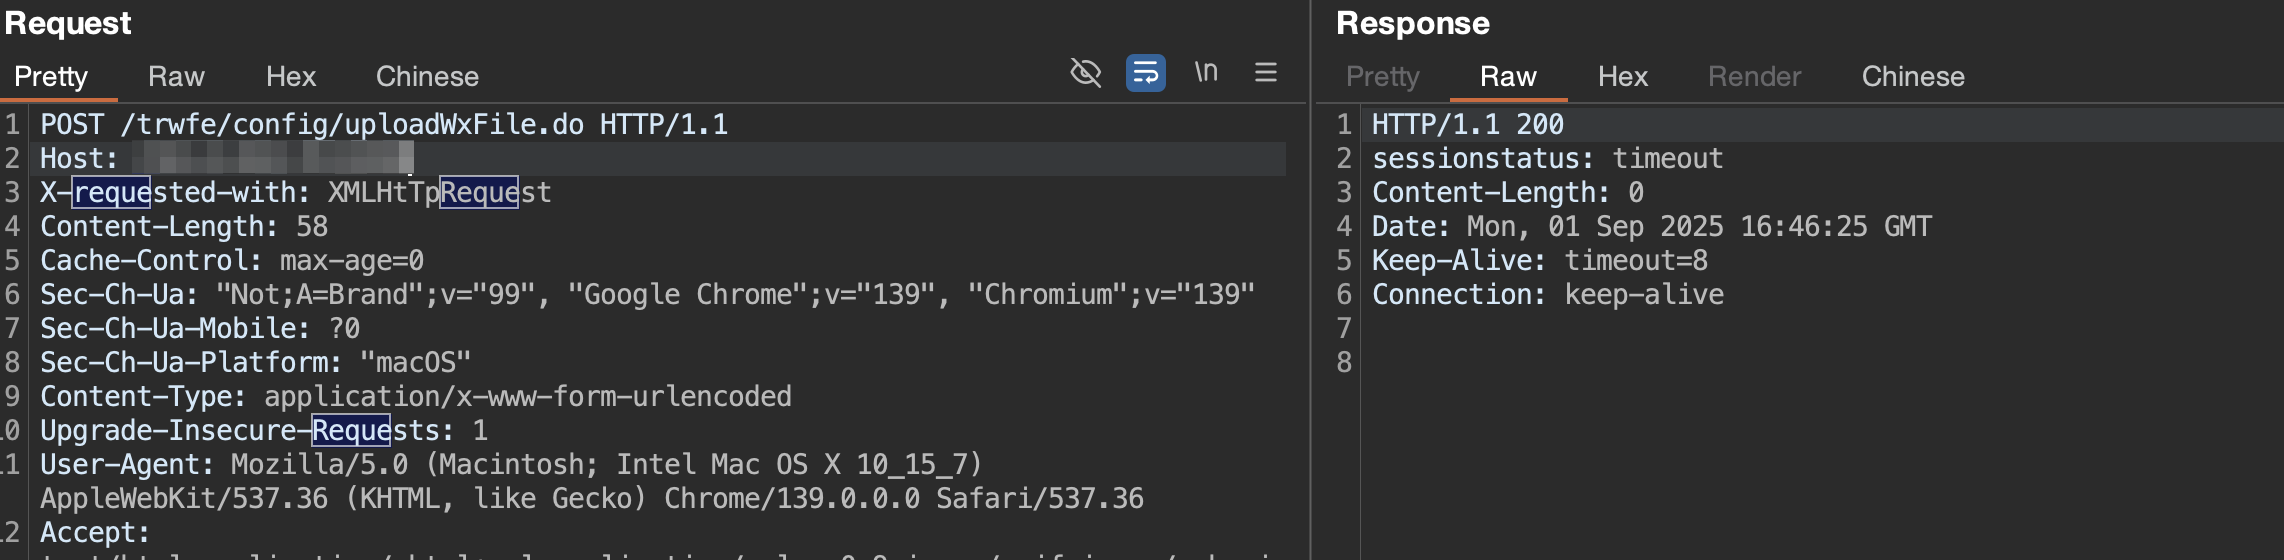
Task: Show the Request panel's Chinese tab
Action: (427, 77)
